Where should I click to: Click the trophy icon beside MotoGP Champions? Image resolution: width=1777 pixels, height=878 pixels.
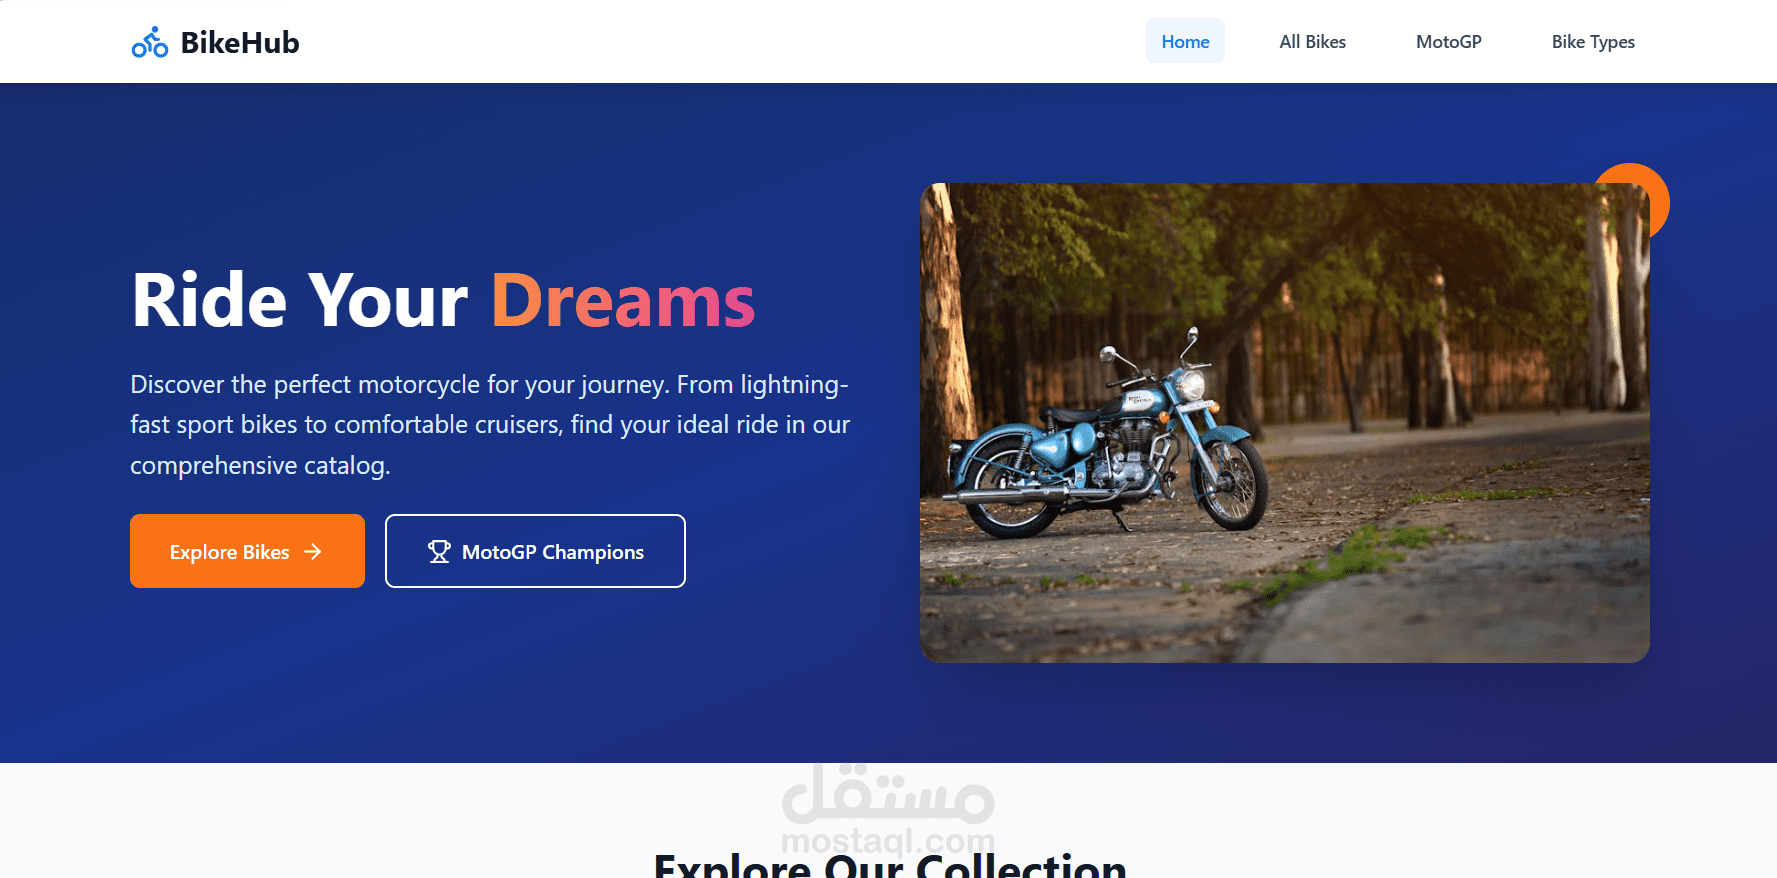point(439,551)
